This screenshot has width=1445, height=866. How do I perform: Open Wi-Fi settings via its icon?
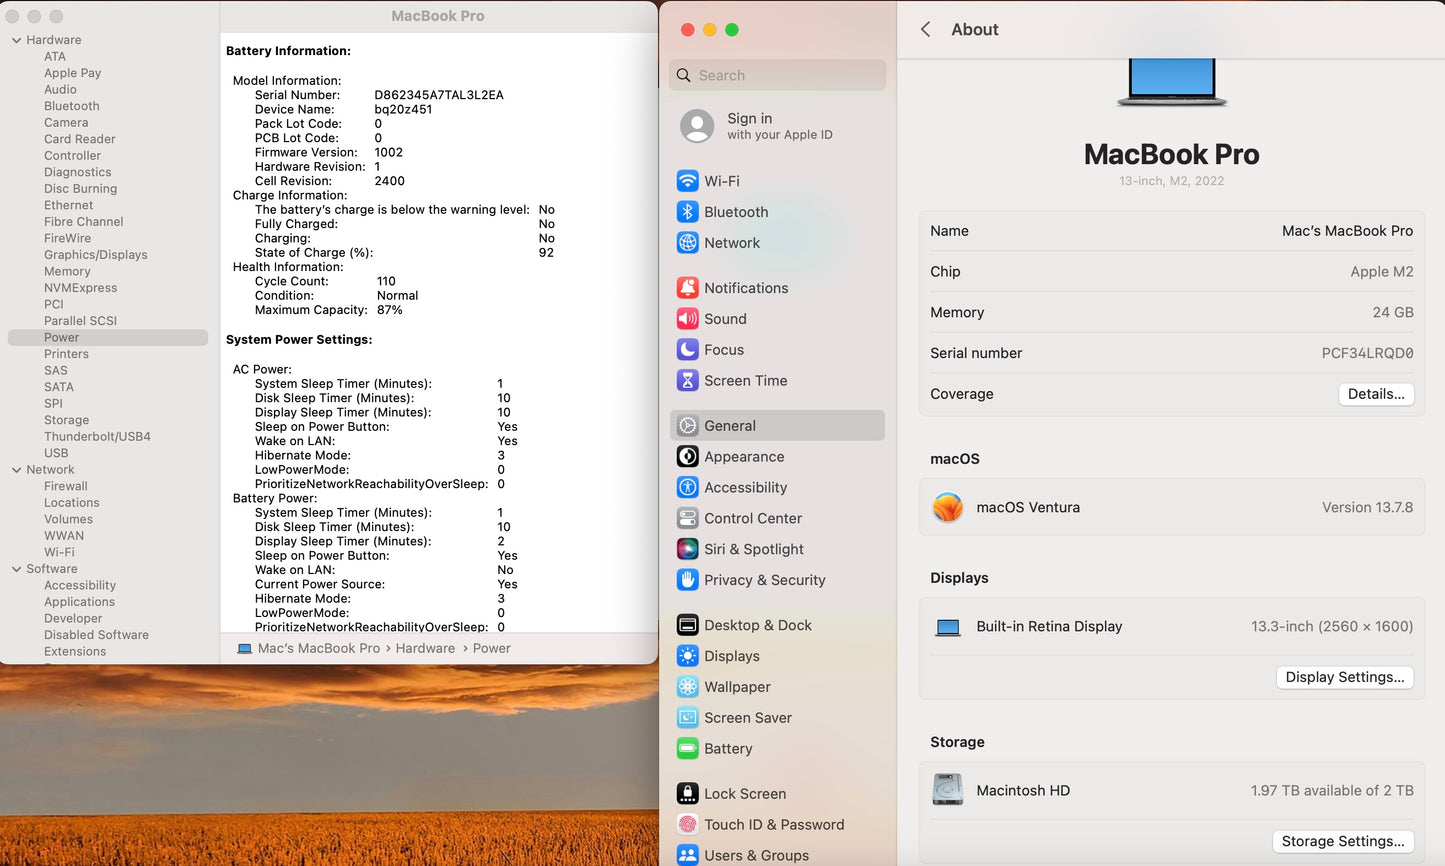pos(687,181)
